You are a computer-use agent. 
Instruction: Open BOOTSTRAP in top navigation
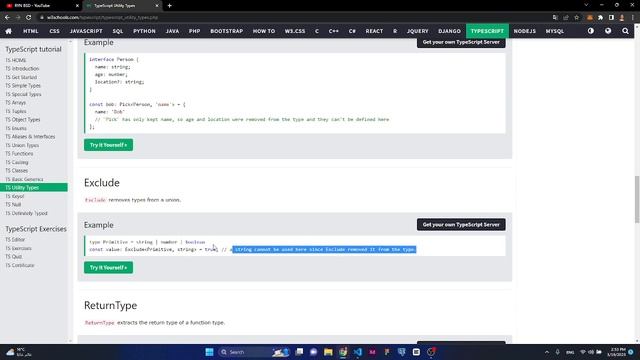[227, 31]
